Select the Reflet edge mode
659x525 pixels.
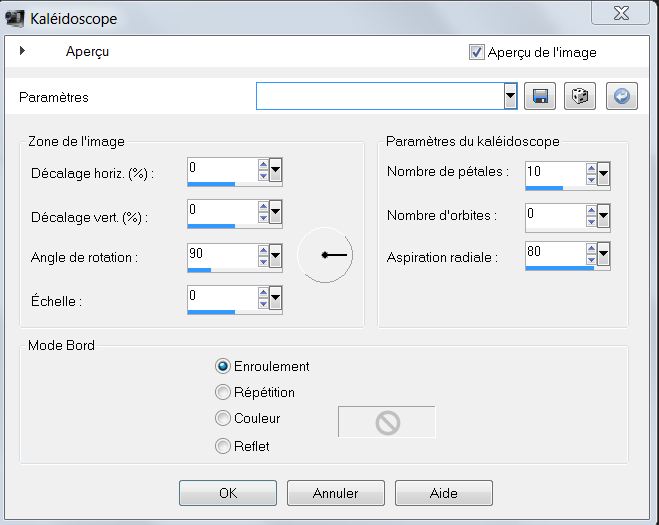coord(222,446)
